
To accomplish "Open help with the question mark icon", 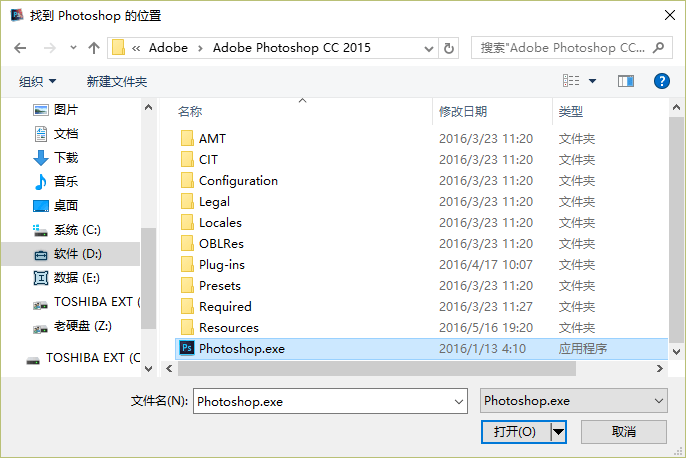I will pyautogui.click(x=662, y=81).
